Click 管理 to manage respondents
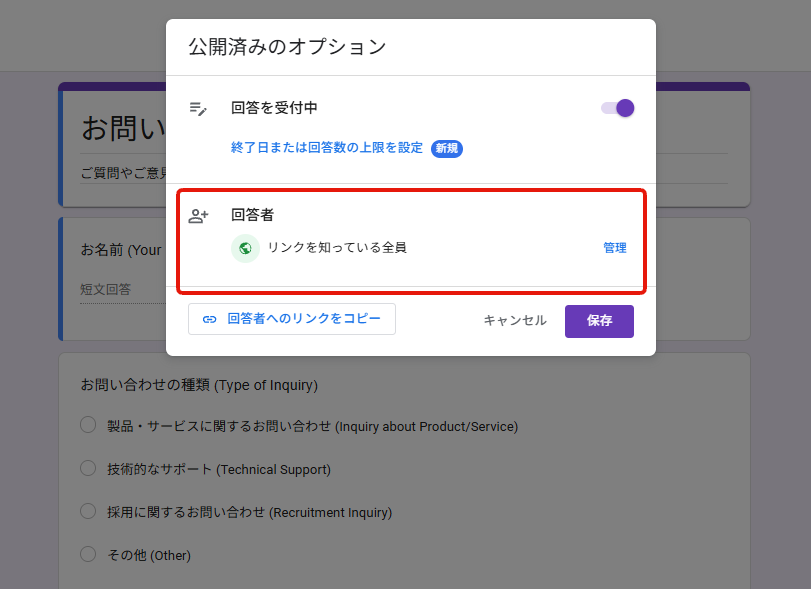 tap(614, 248)
